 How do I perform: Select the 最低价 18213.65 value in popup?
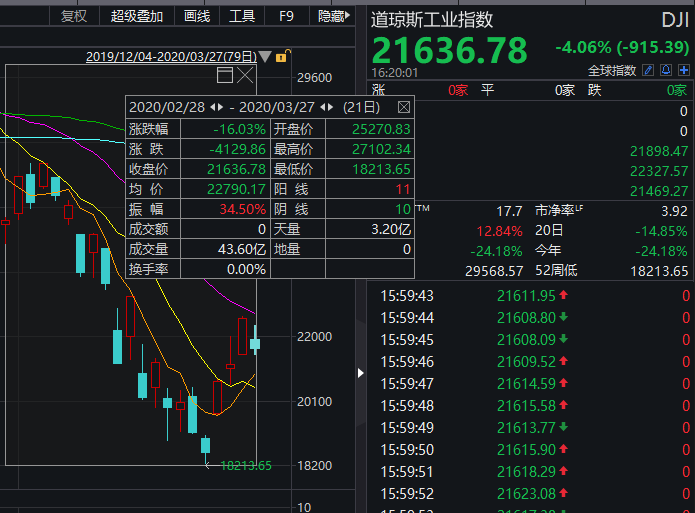pyautogui.click(x=381, y=169)
